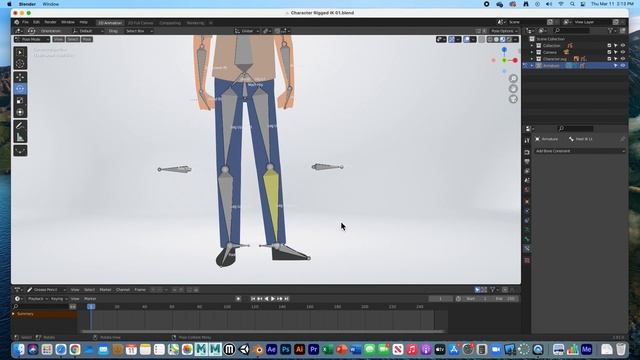Jump to the timeline start frame
640x360 pixels.
253,299
